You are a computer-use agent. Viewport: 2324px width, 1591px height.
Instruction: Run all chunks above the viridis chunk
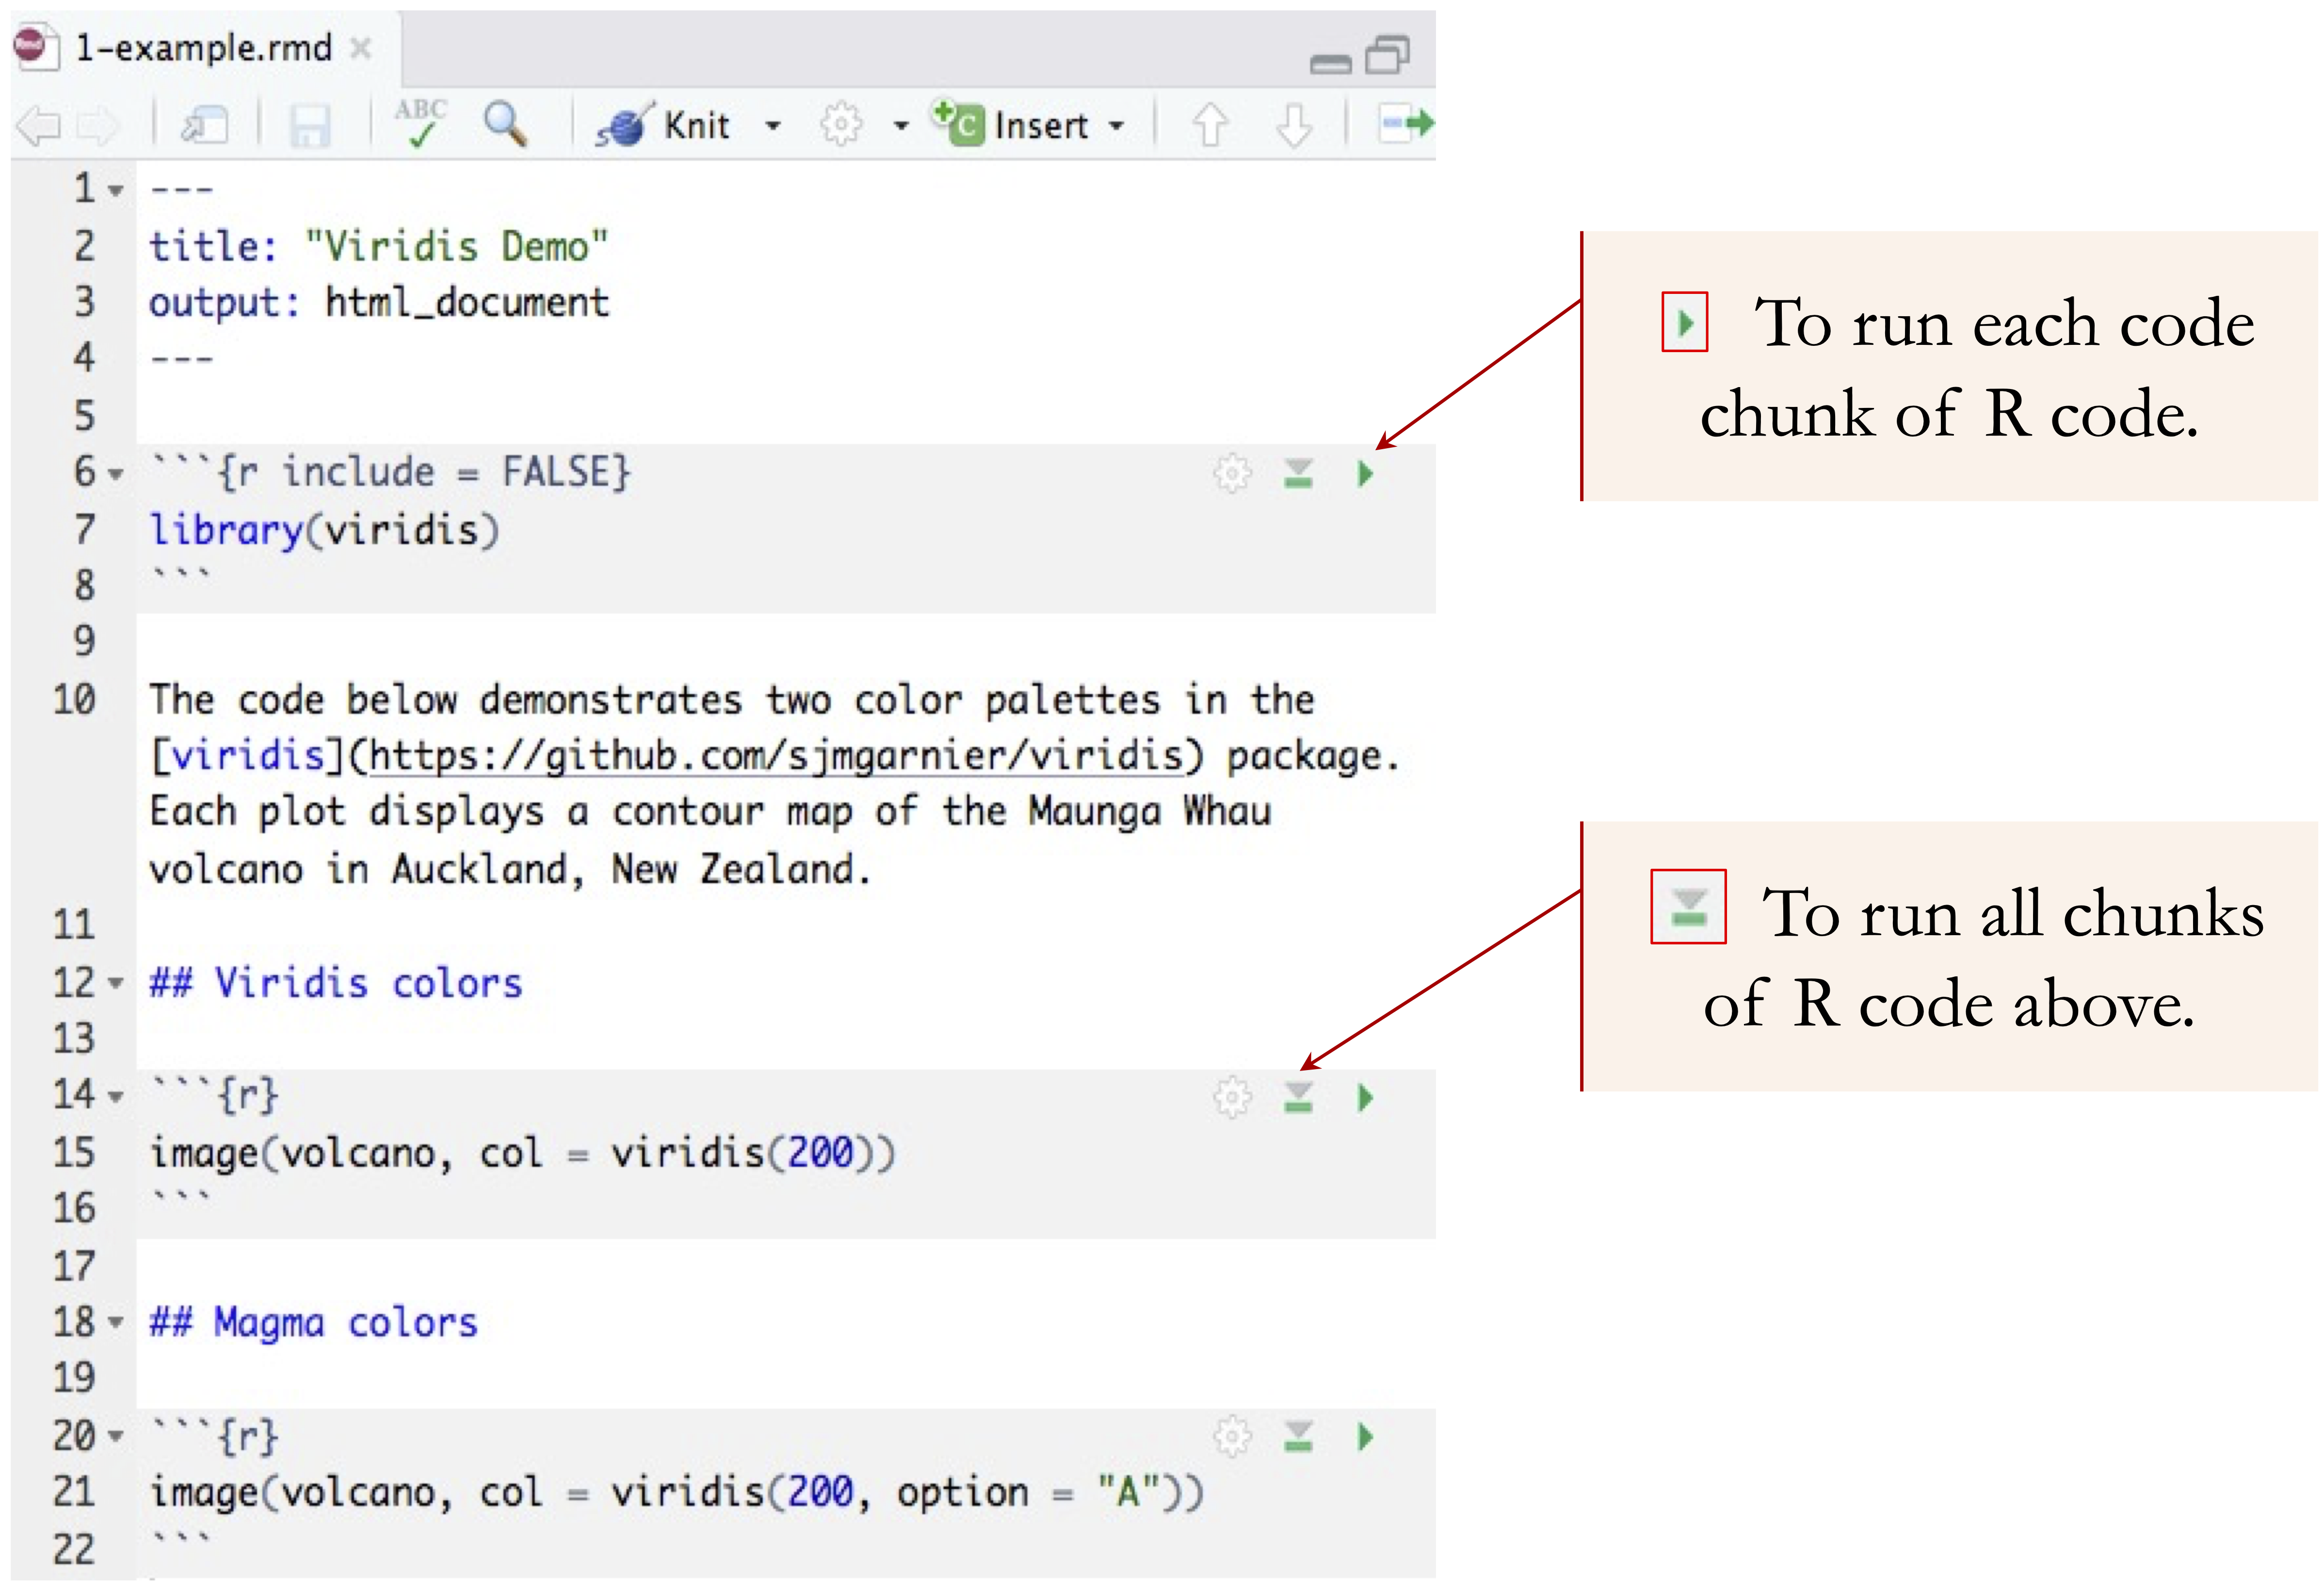click(x=1297, y=1097)
